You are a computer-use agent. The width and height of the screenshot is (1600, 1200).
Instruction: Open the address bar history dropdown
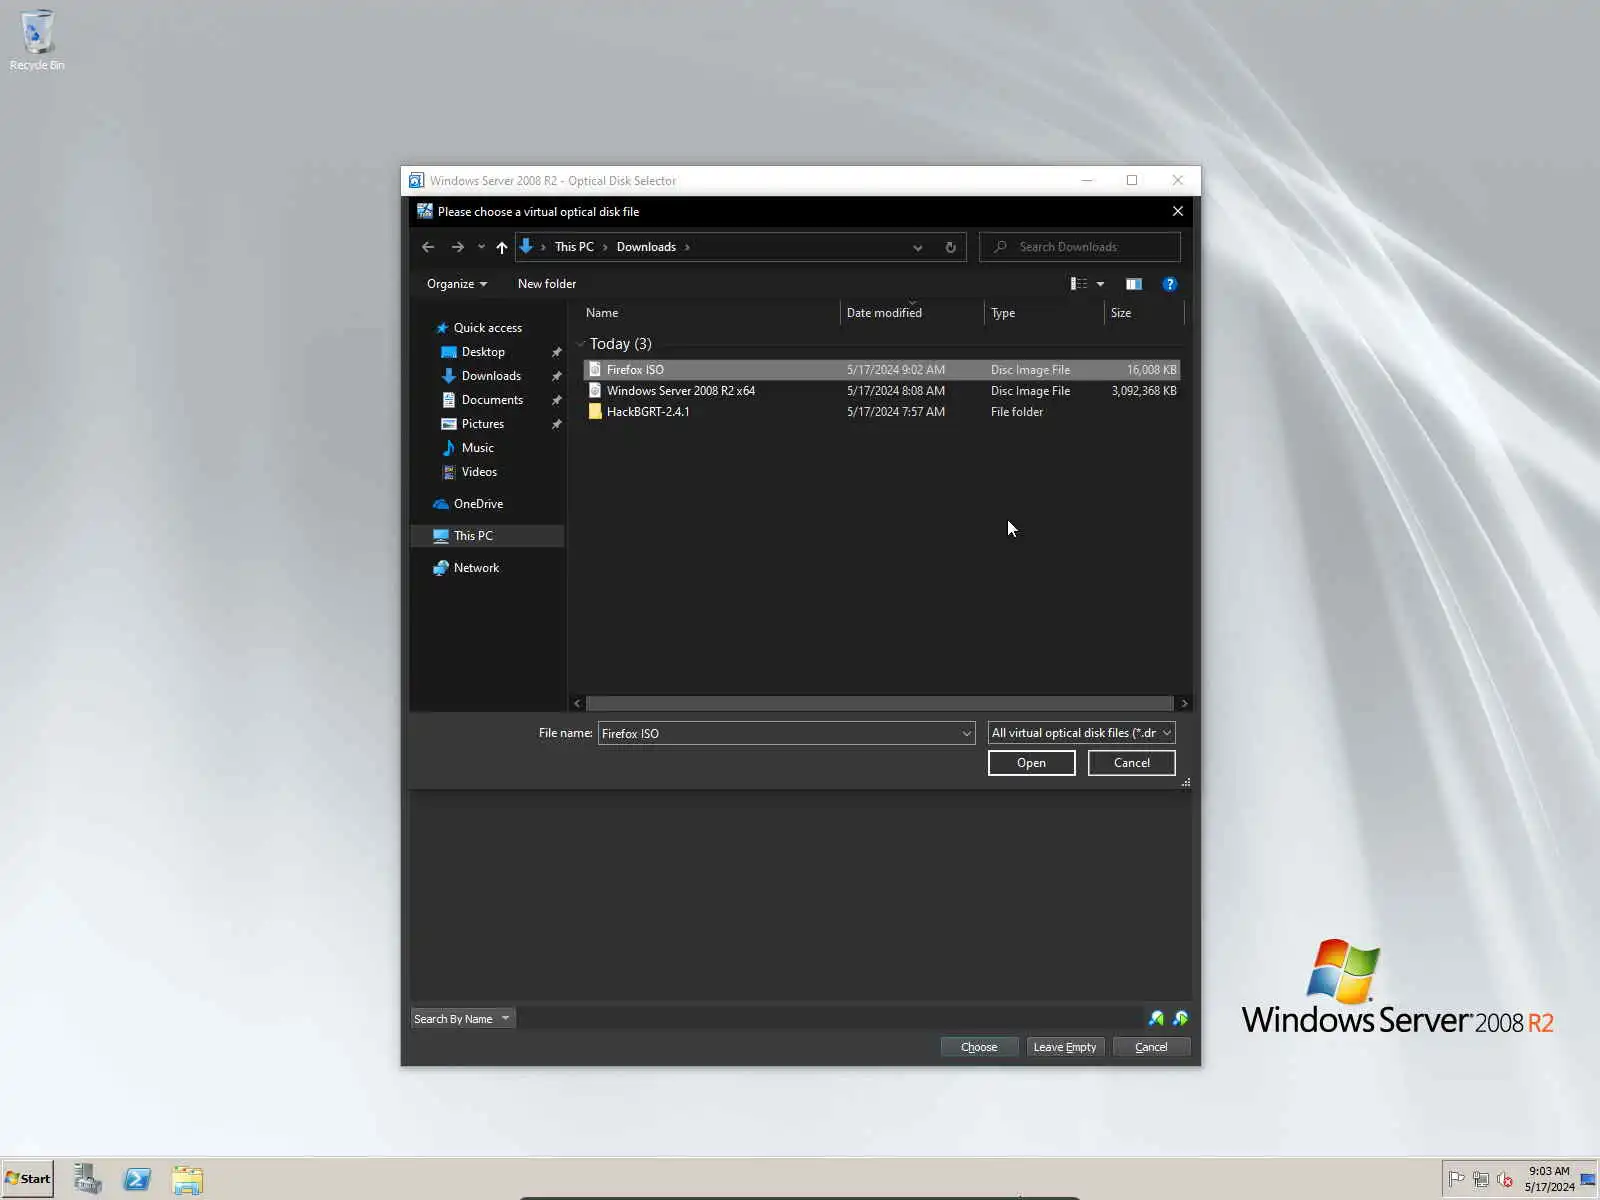click(917, 247)
